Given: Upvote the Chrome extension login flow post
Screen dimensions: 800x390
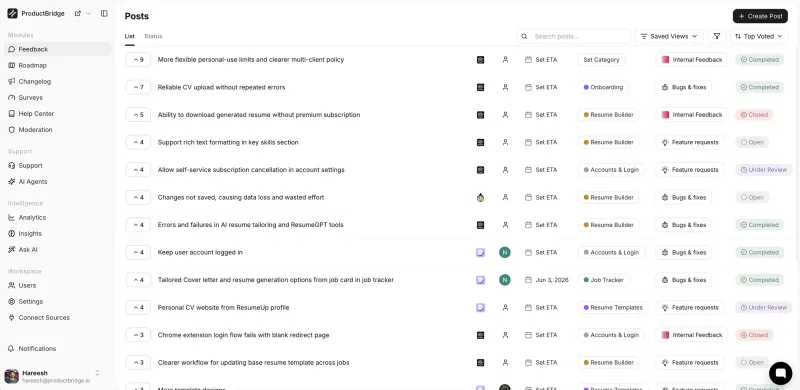Looking at the screenshot, I should [x=138, y=335].
